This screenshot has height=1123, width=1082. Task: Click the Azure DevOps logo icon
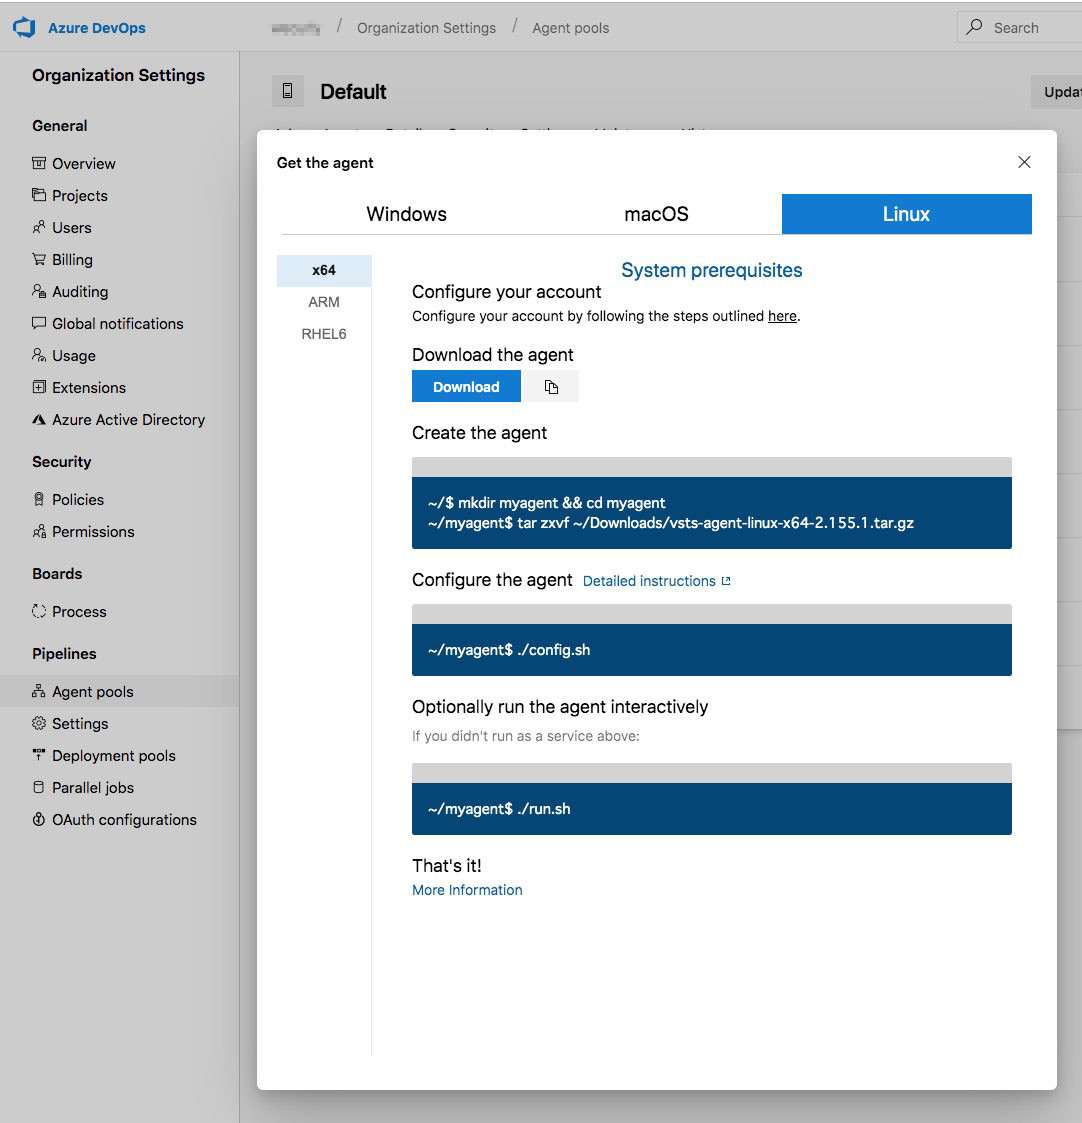coord(24,28)
